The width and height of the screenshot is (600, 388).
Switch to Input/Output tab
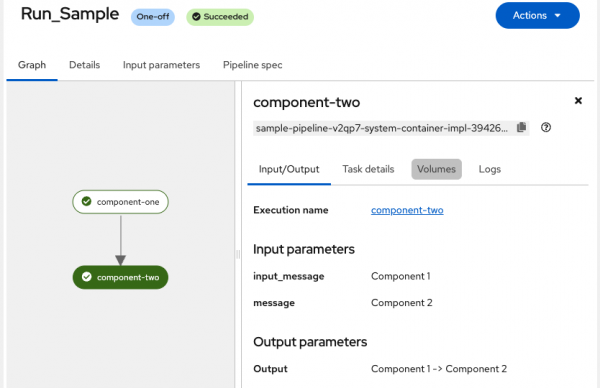pos(289,169)
